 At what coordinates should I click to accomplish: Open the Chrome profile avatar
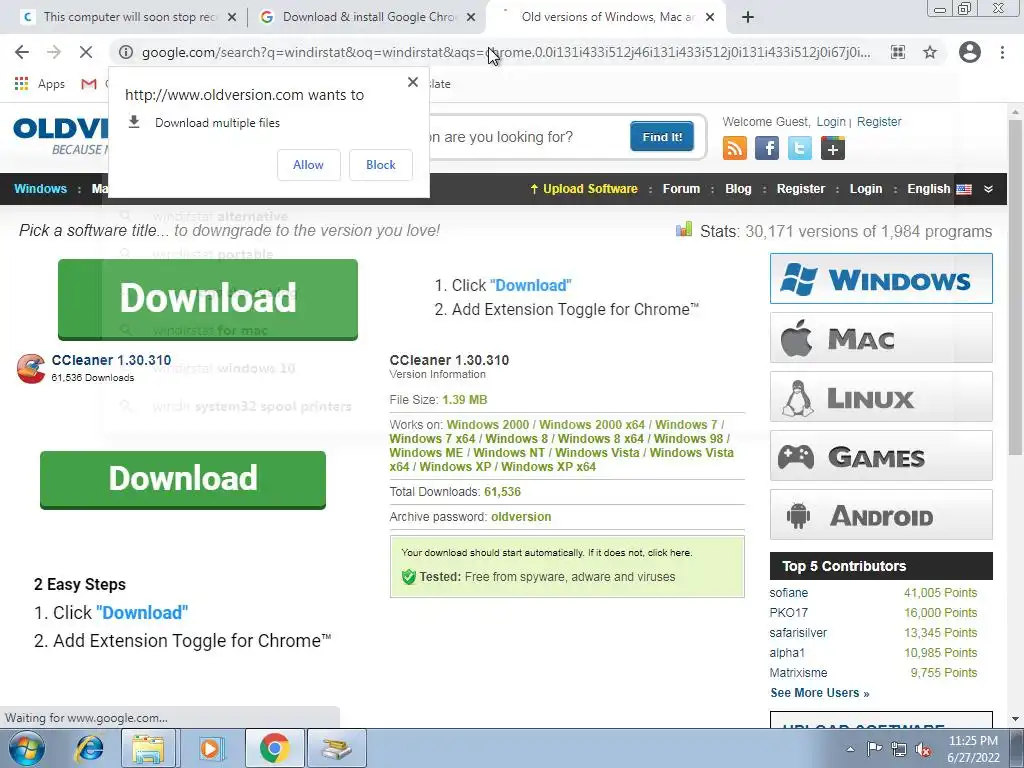point(970,52)
